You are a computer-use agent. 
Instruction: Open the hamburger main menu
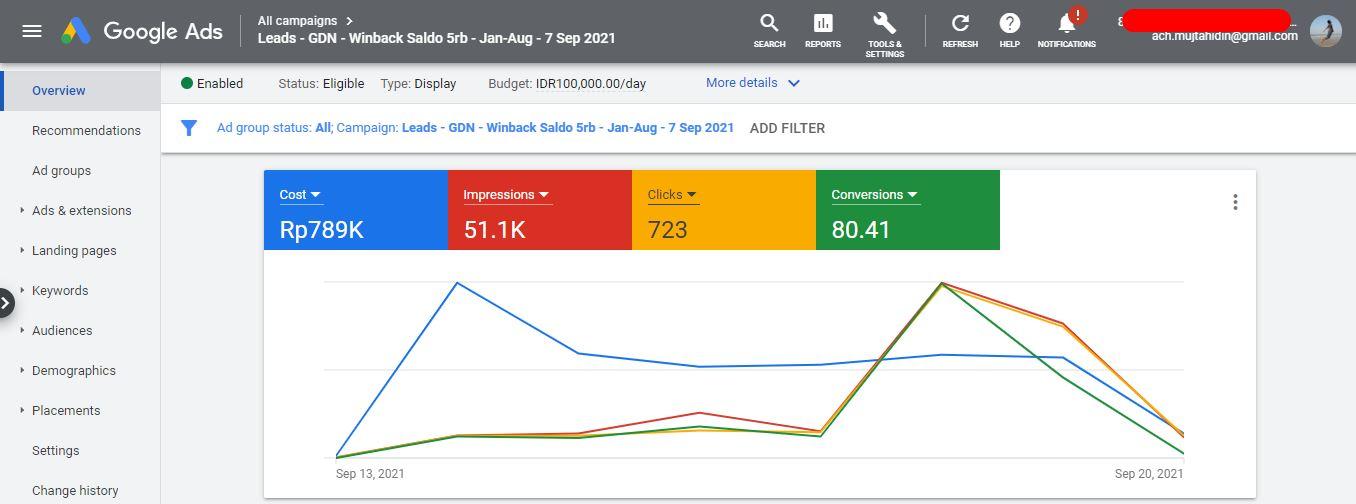tap(32, 31)
